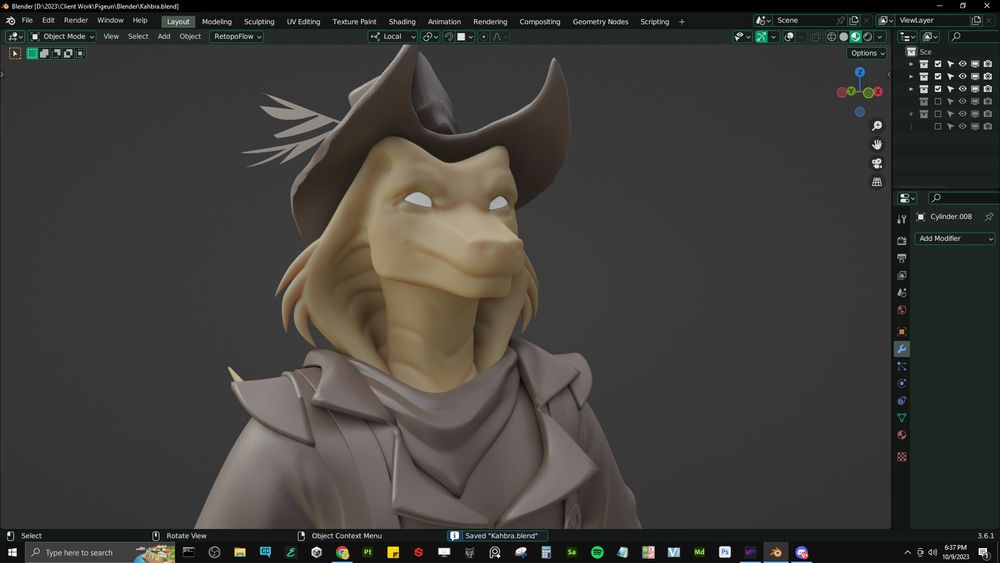This screenshot has height=563, width=1000.
Task: Open snapping options dropdown
Action: (465, 36)
